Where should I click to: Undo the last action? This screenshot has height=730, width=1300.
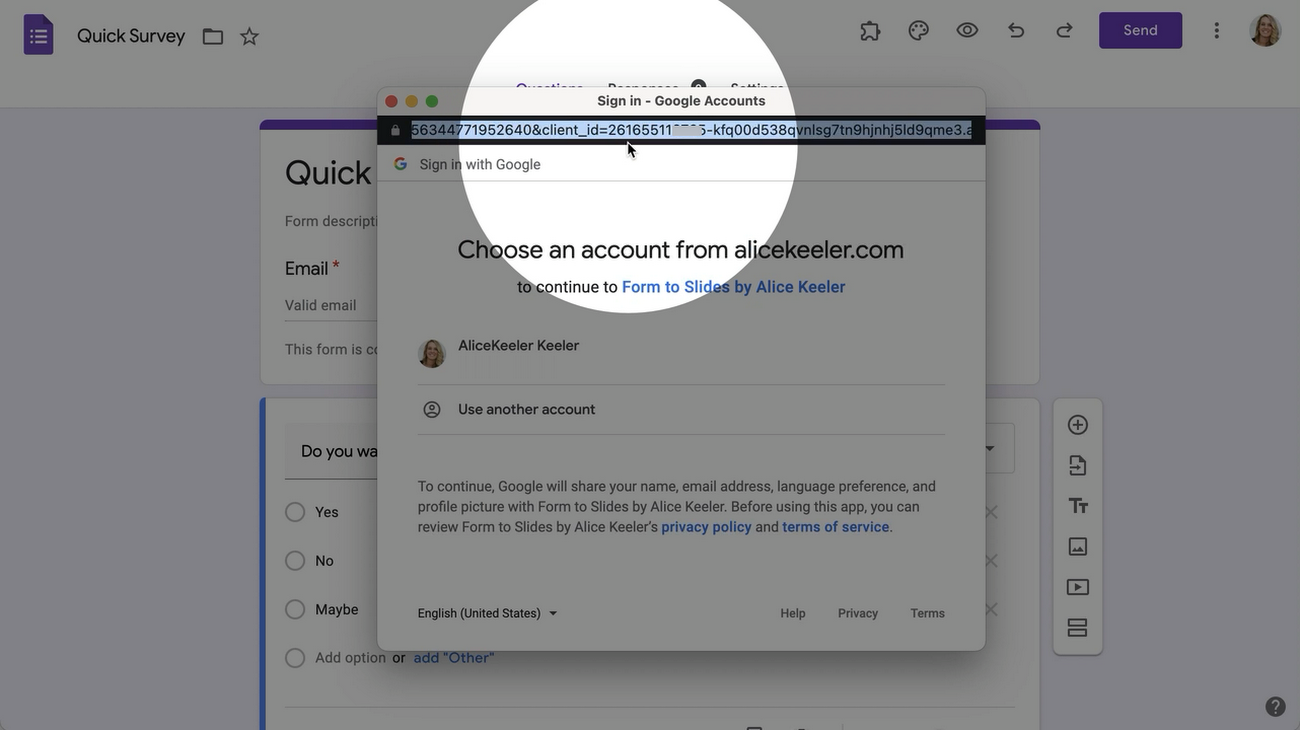click(x=1016, y=31)
